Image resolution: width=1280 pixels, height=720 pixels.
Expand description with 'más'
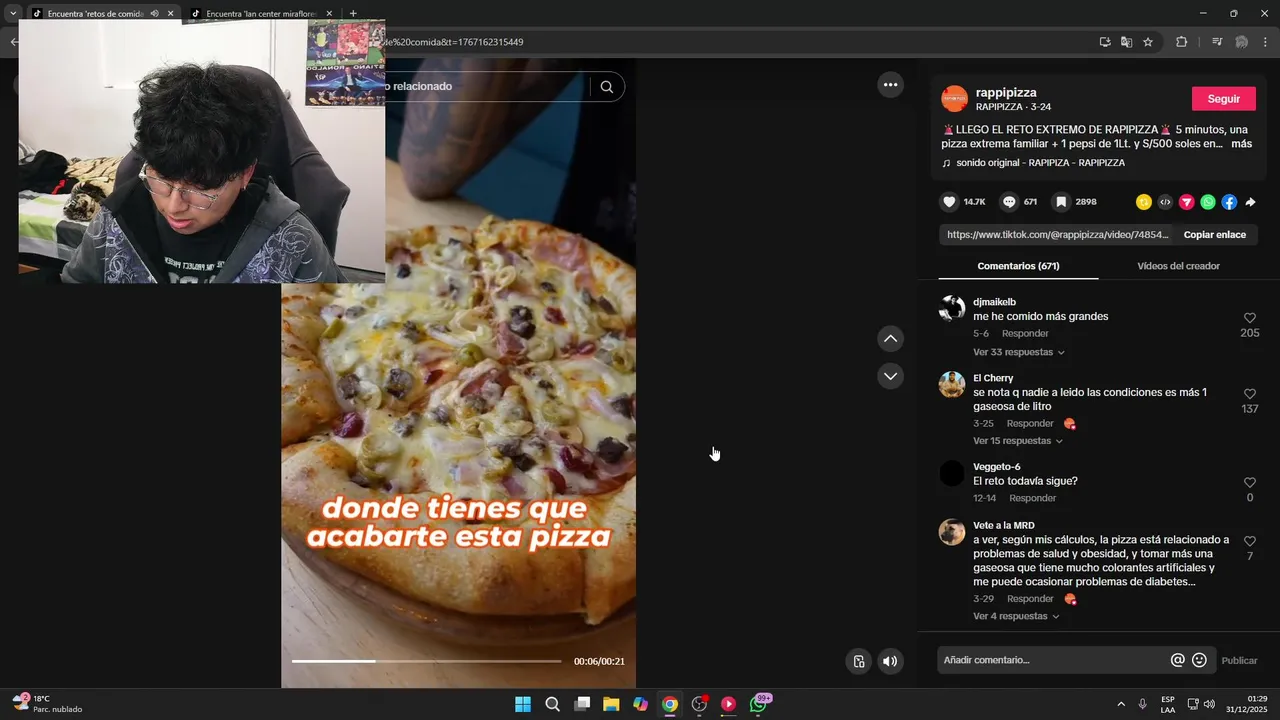[x=1241, y=144]
